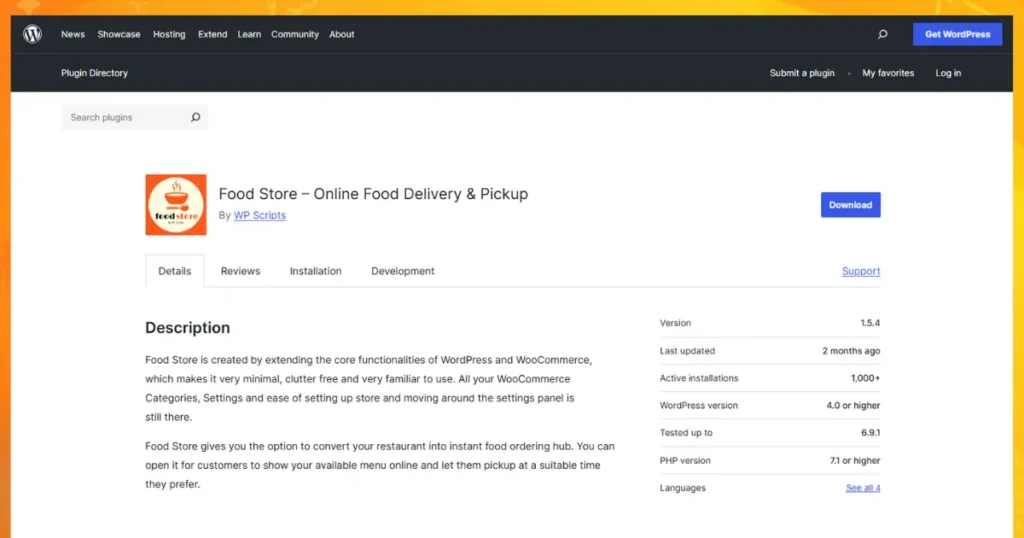Click the '4.0 or higher' WordPress version value
This screenshot has width=1024, height=538.
coord(853,405)
